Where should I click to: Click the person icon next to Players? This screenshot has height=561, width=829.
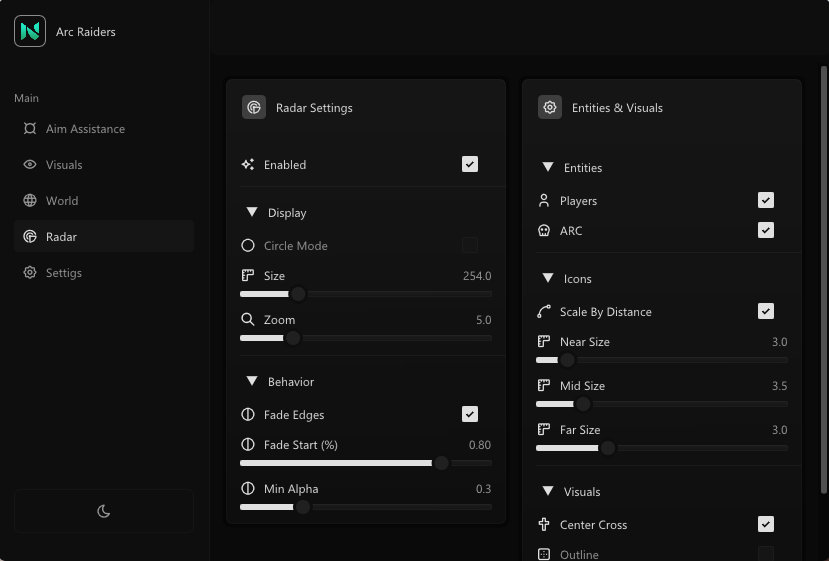[544, 200]
